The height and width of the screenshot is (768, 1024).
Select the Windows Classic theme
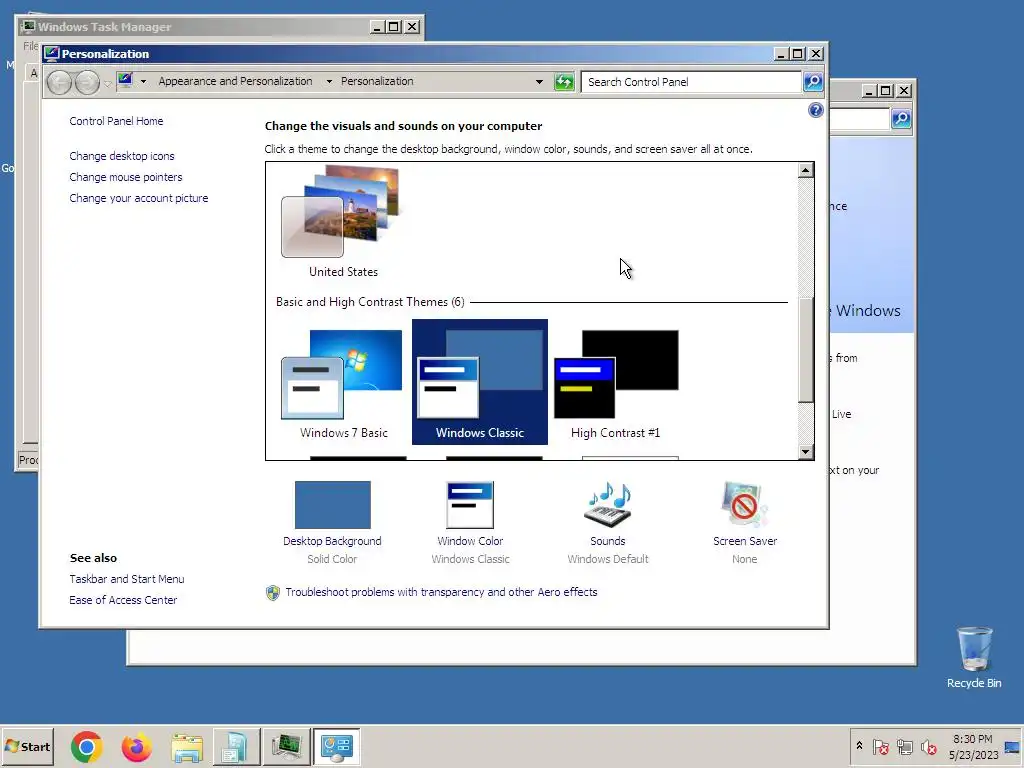click(480, 382)
